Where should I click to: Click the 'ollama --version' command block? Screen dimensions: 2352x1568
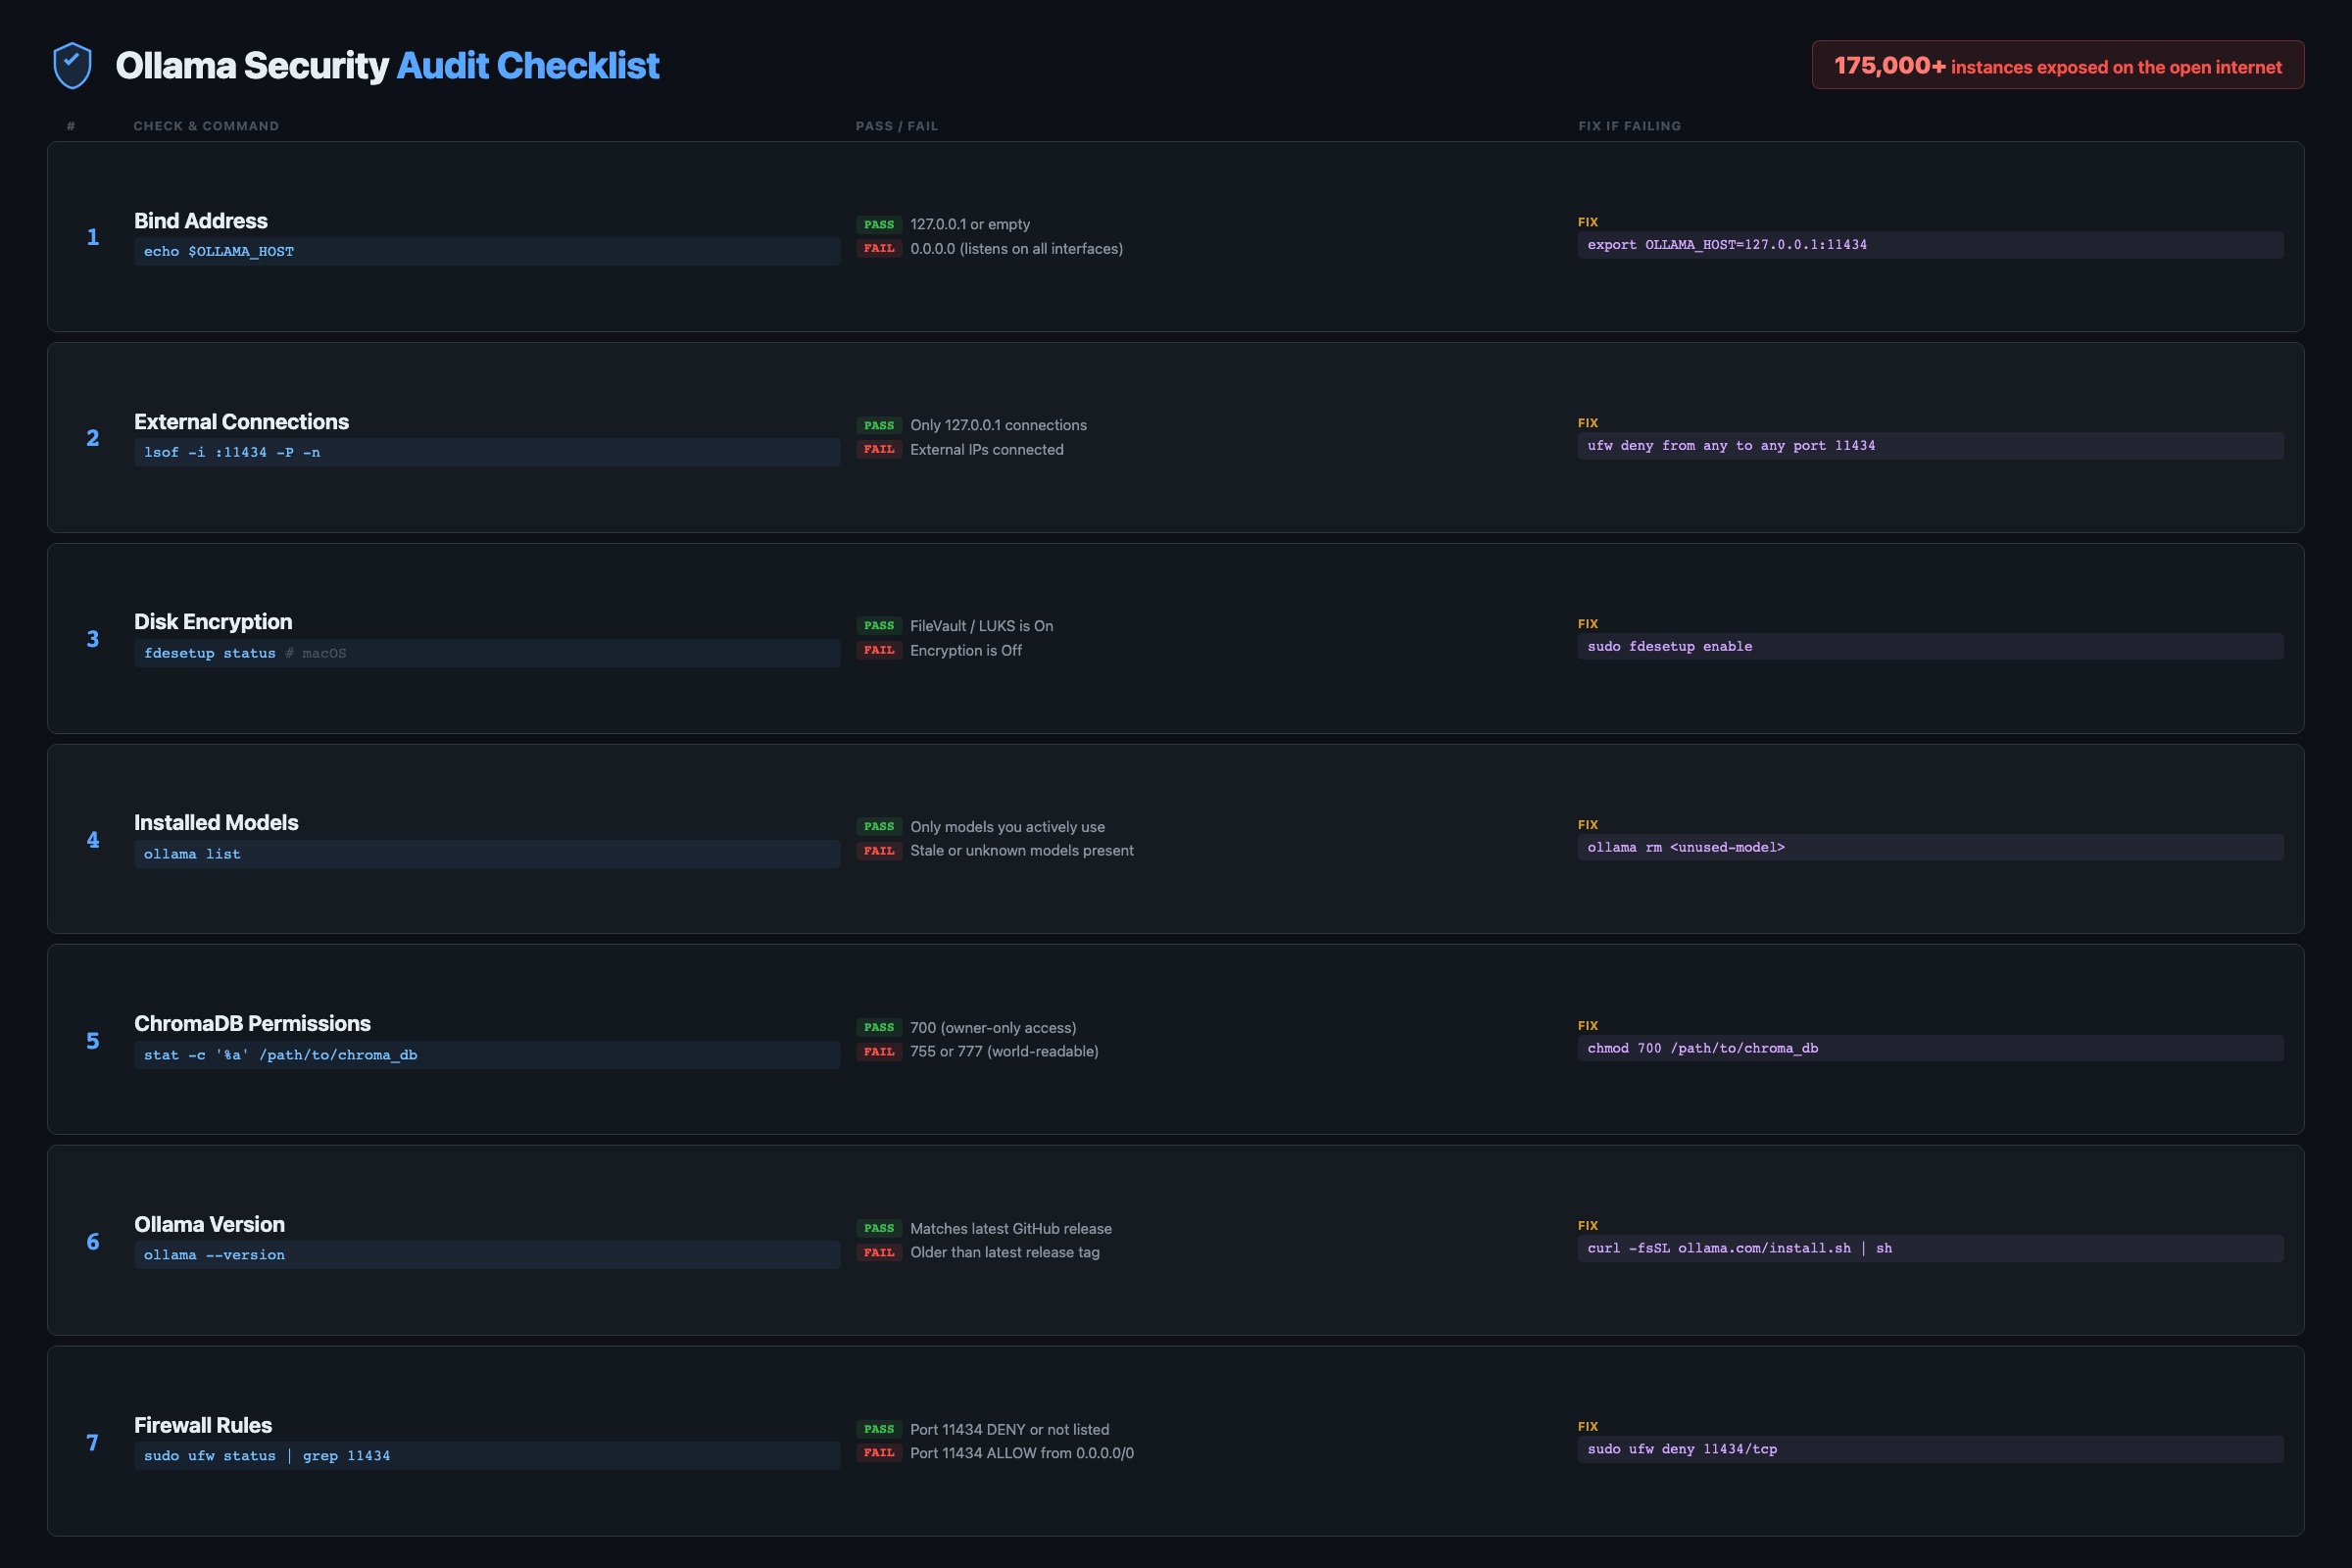point(487,1255)
